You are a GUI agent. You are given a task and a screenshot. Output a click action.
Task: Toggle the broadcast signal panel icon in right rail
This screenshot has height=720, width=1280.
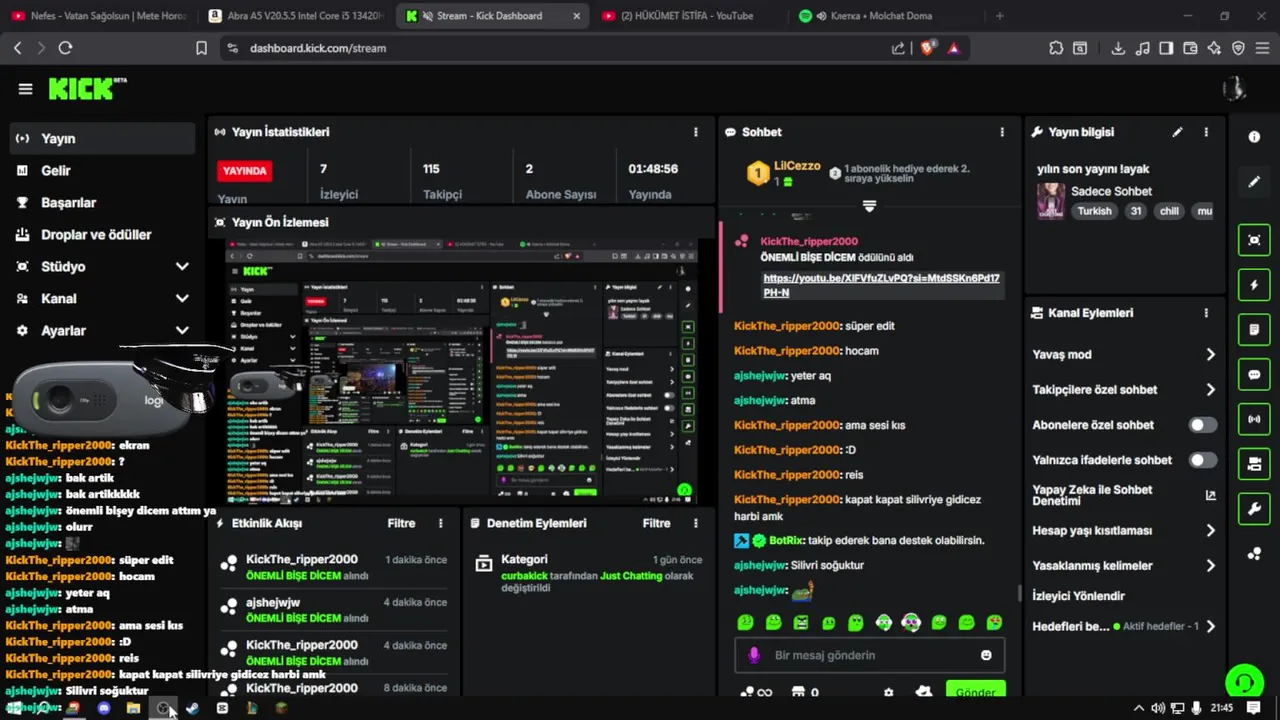[1254, 419]
